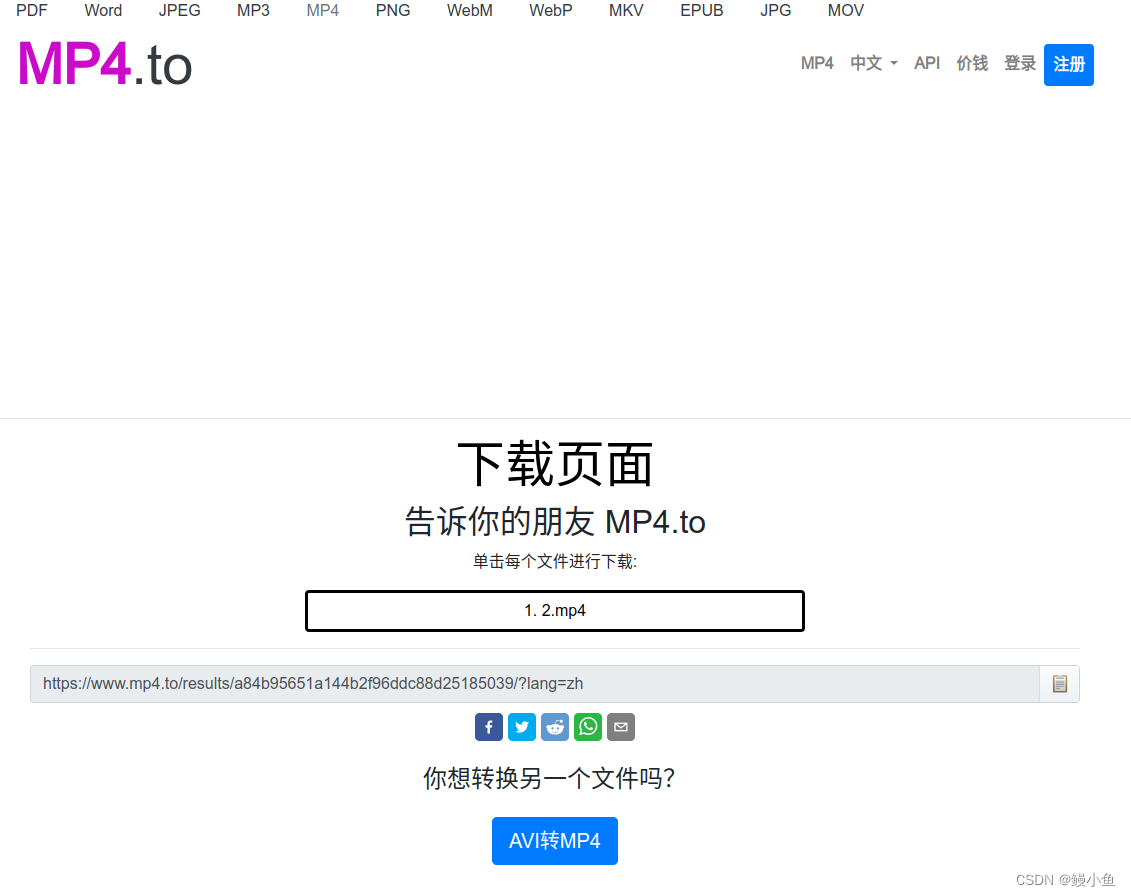Open the PNG converter link
Screen dimensions: 1131x896
(393, 10)
